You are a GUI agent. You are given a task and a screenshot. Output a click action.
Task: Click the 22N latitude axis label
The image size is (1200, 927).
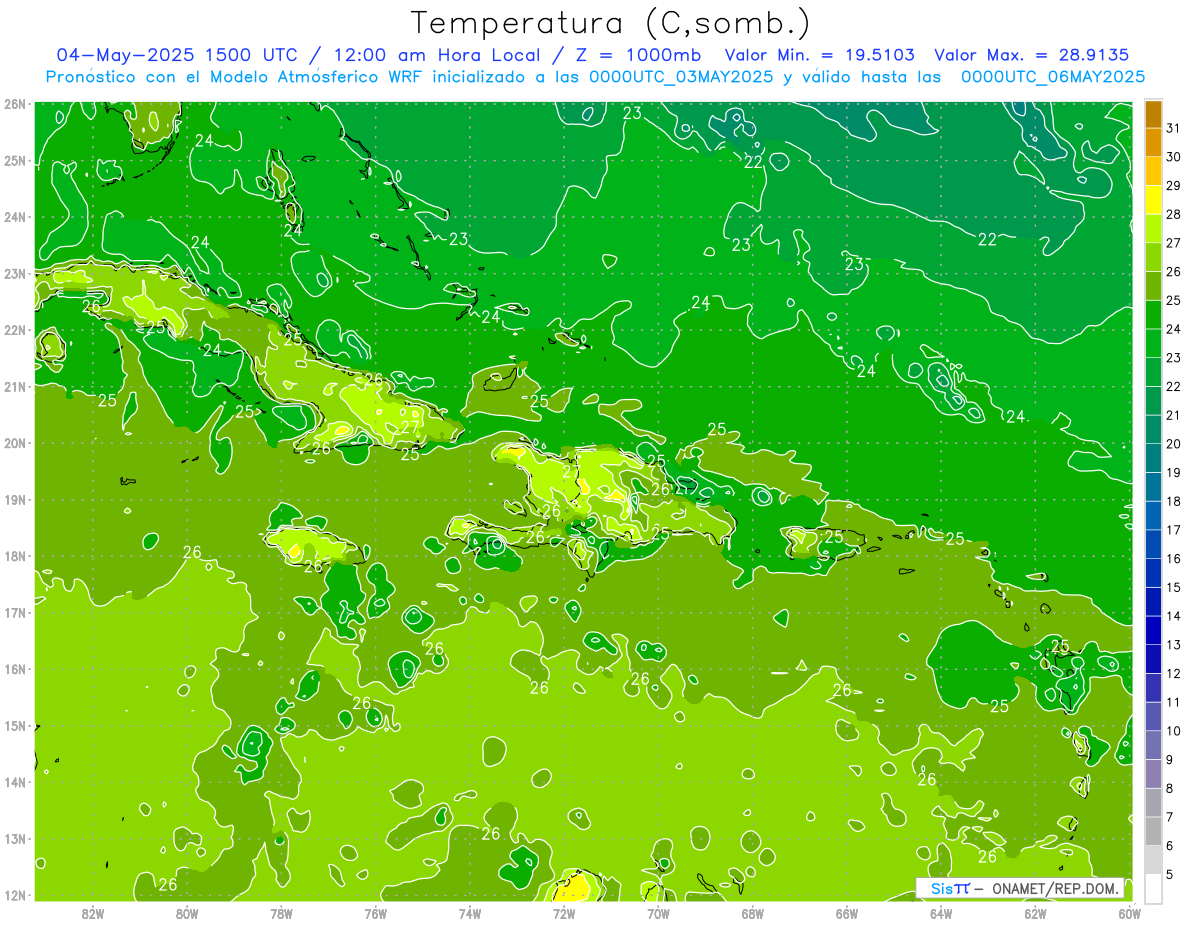(15, 330)
